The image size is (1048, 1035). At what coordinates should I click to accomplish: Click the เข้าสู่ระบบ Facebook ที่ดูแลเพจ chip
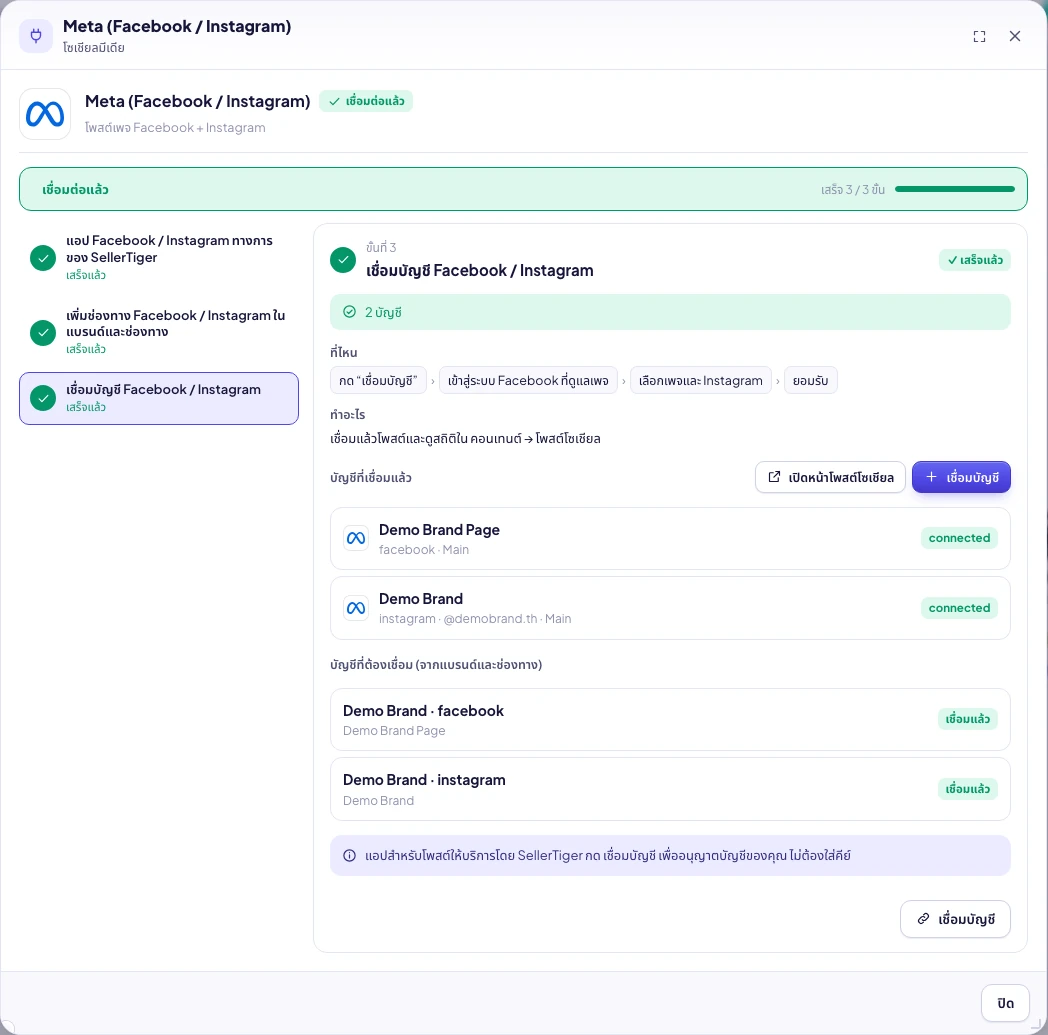coord(528,381)
